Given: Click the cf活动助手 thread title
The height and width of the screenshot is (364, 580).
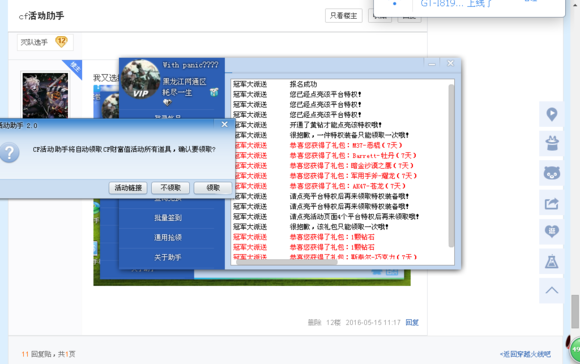Looking at the screenshot, I should pyautogui.click(x=41, y=16).
